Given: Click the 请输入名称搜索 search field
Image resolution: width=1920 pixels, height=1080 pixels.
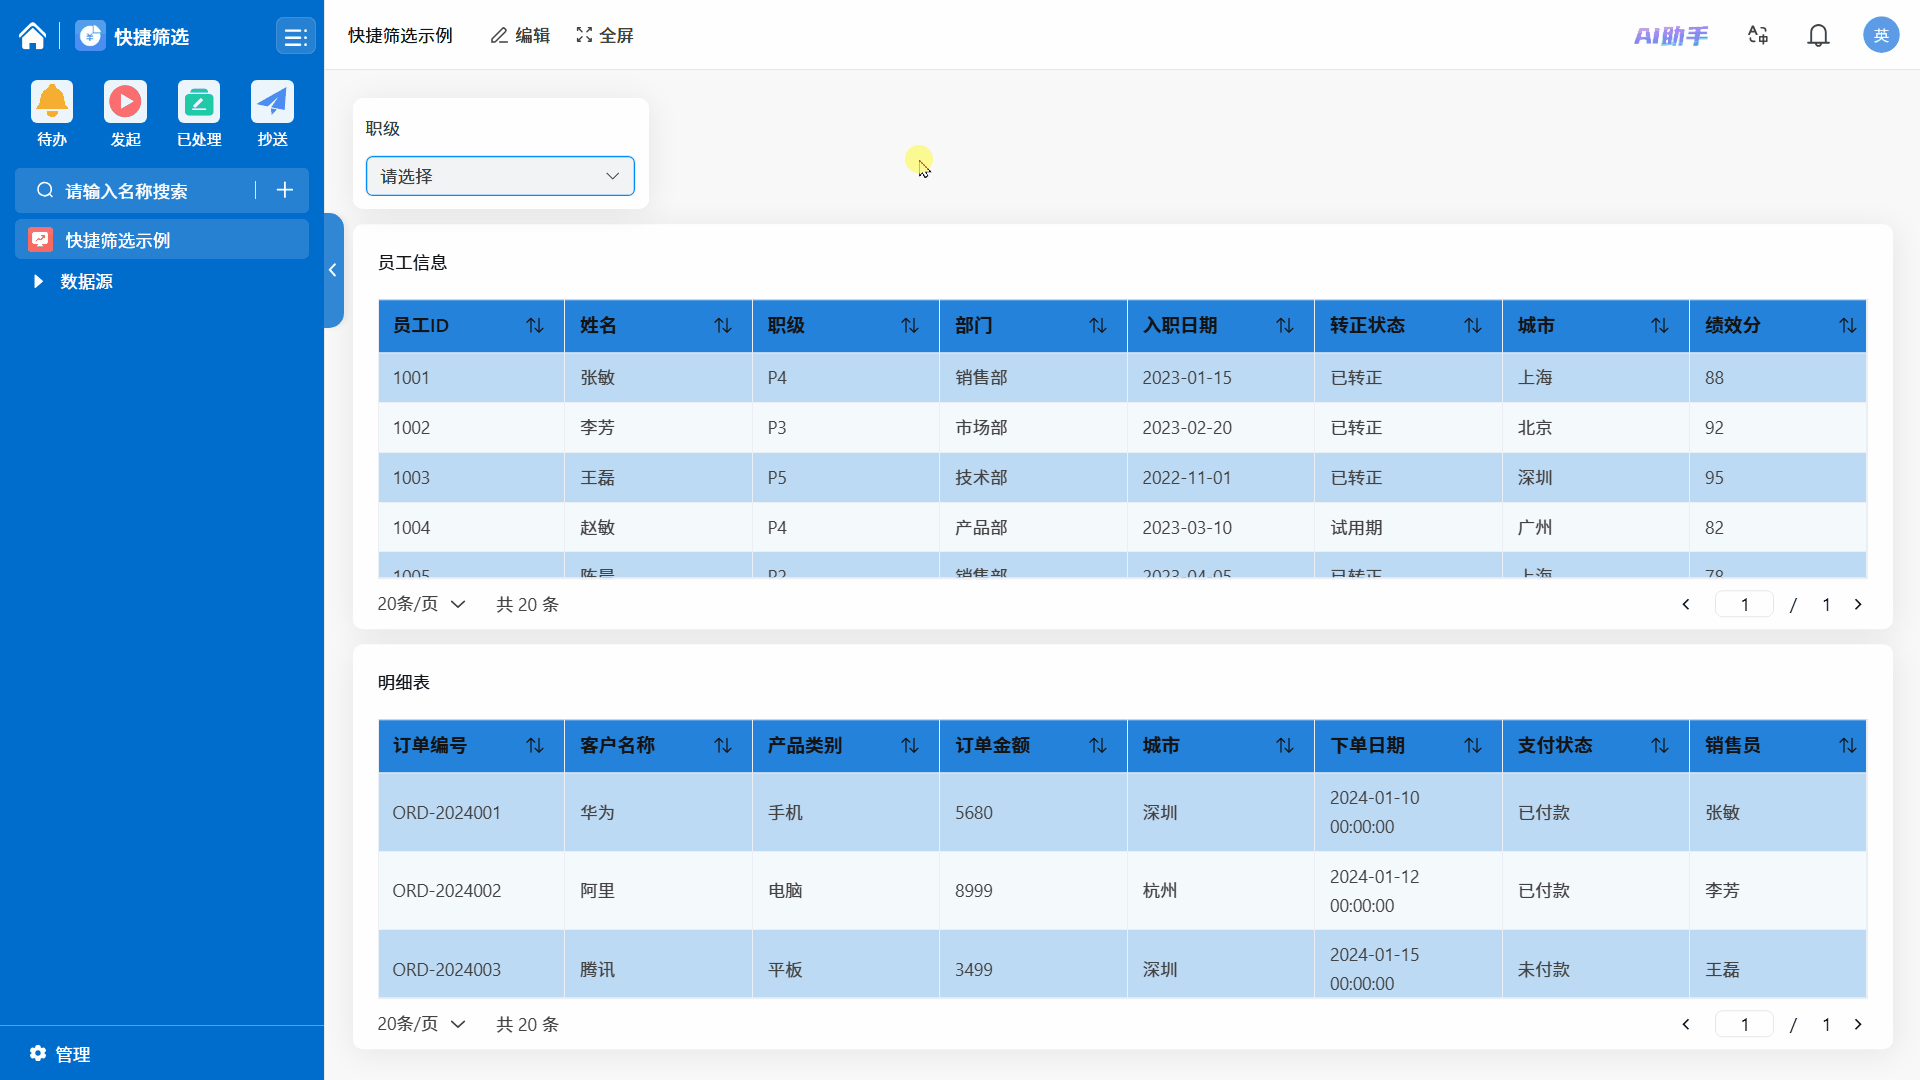Looking at the screenshot, I should [150, 191].
